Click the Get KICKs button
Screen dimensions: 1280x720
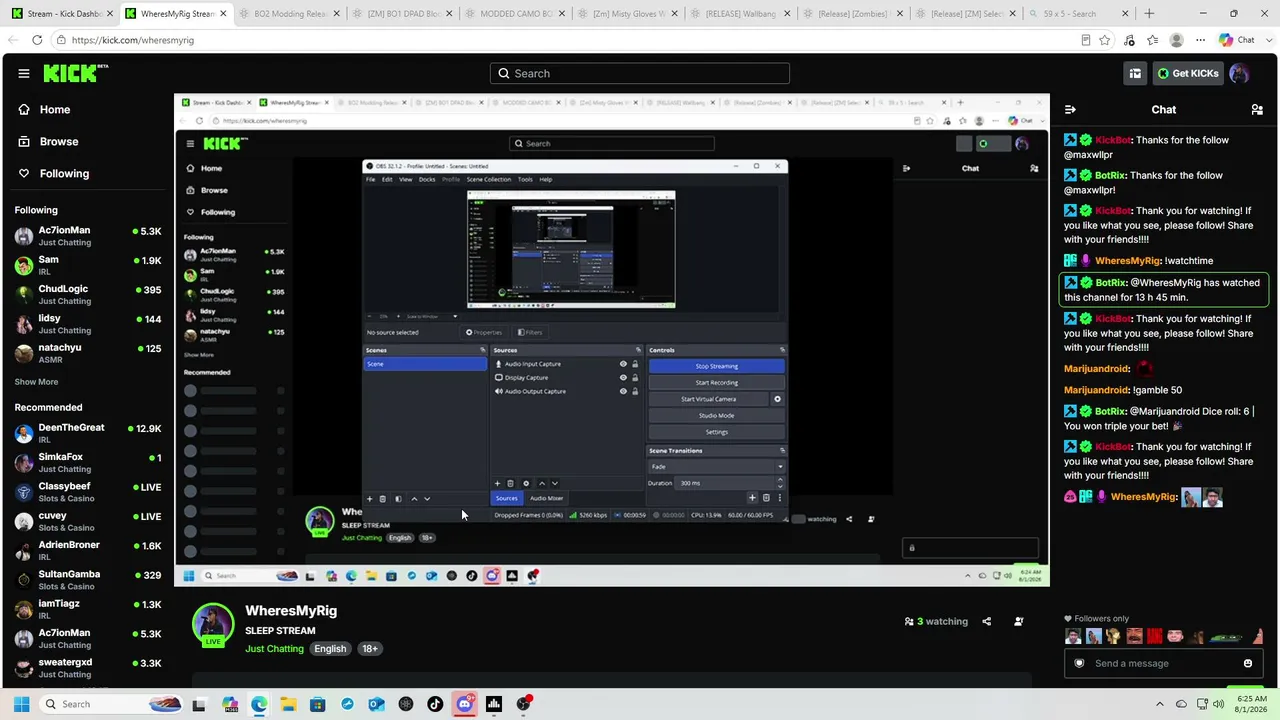tap(1187, 73)
